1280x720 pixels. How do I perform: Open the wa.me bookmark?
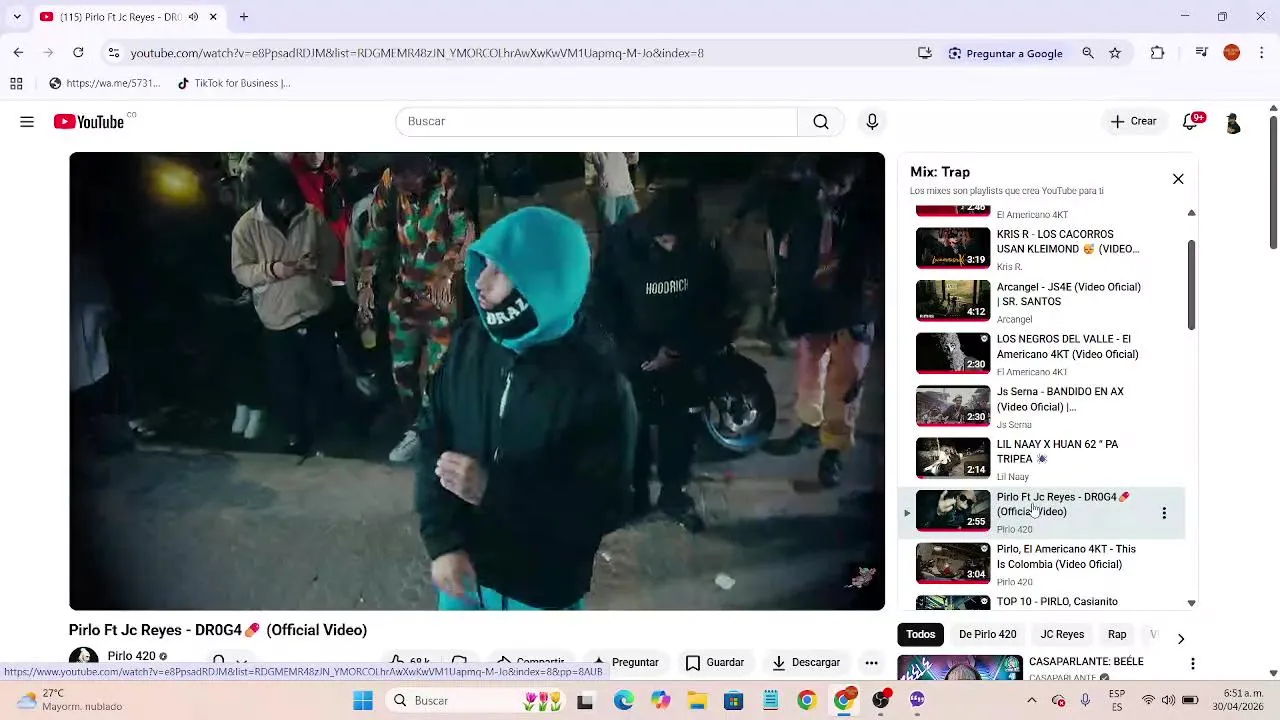pyautogui.click(x=104, y=84)
